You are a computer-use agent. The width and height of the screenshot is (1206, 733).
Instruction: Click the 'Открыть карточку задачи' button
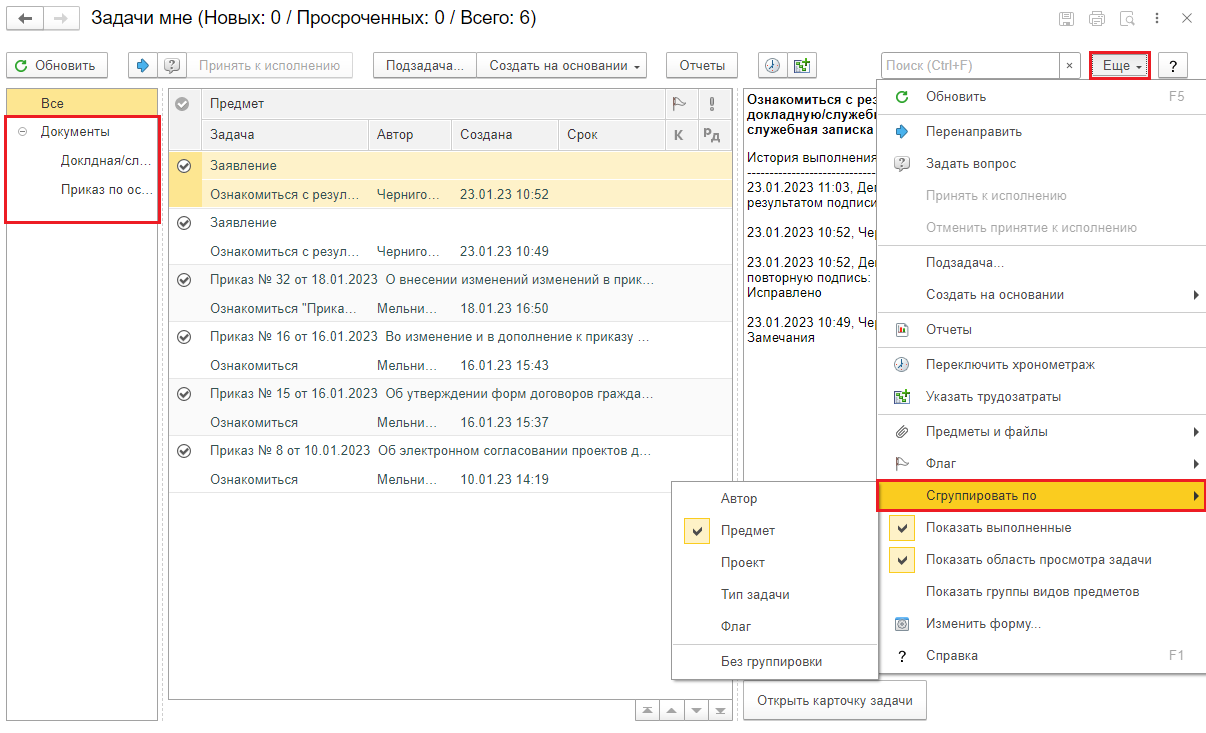coord(834,700)
